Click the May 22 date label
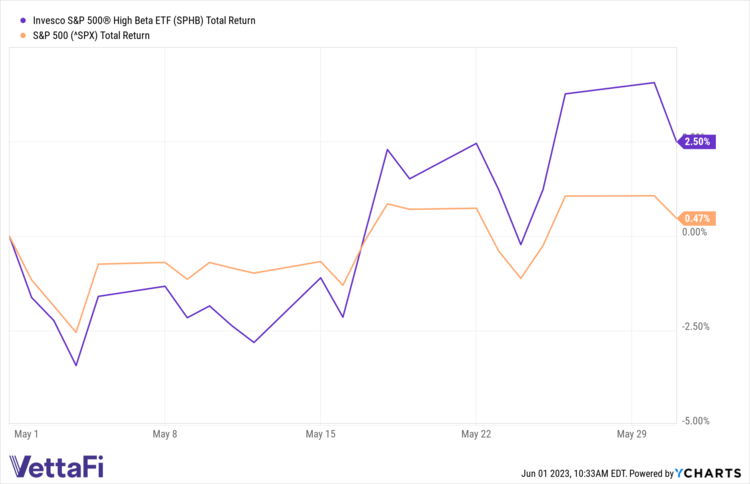 [476, 435]
